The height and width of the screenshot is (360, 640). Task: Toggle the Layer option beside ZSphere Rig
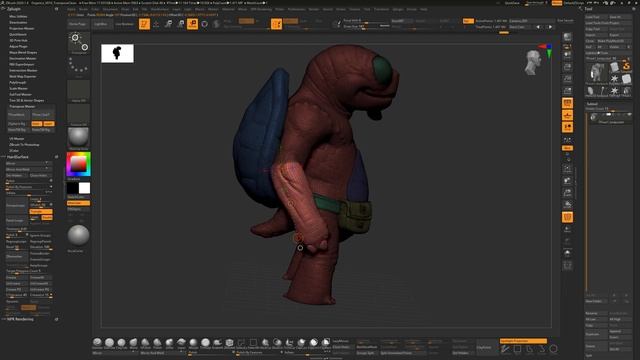coord(49,124)
